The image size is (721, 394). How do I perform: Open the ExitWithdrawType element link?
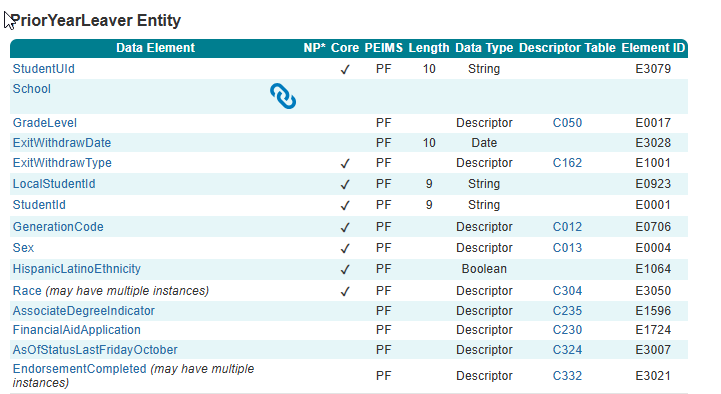pyautogui.click(x=62, y=163)
